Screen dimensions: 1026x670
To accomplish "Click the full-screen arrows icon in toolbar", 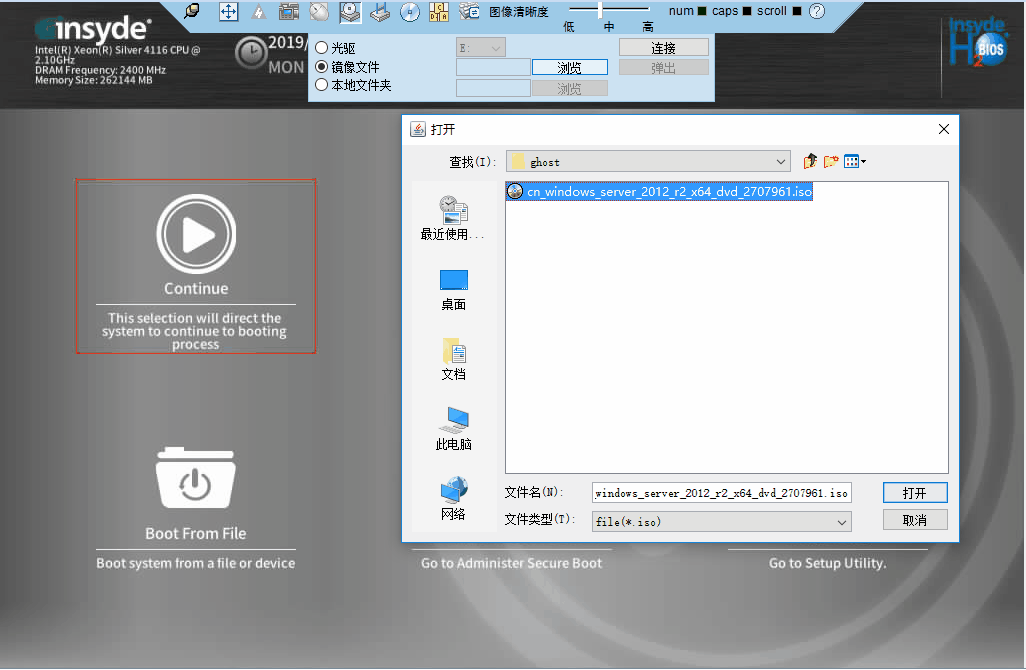I will [x=228, y=12].
